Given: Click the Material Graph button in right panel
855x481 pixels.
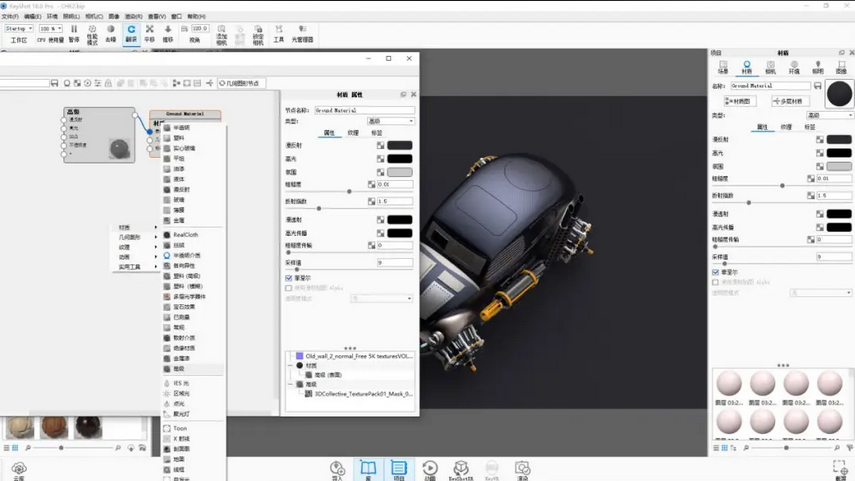Looking at the screenshot, I should pos(740,101).
